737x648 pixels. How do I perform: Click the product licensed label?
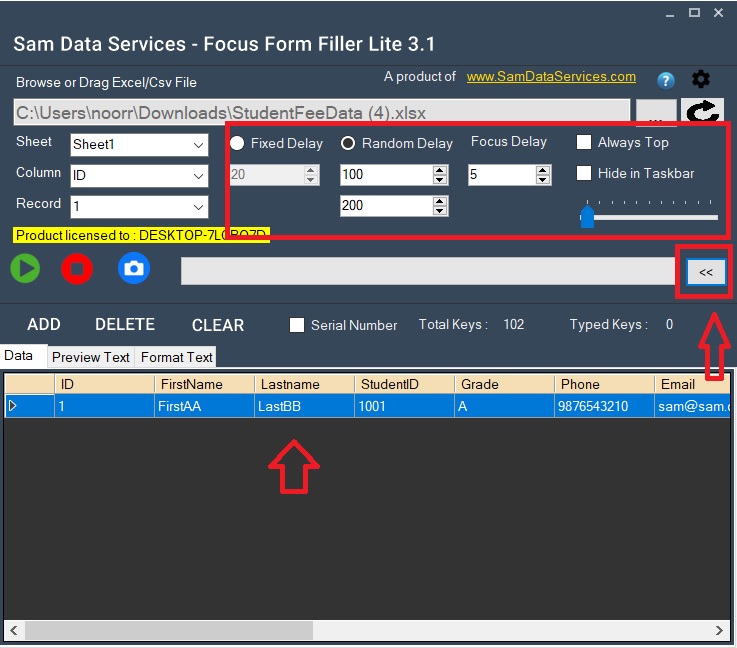pos(141,235)
